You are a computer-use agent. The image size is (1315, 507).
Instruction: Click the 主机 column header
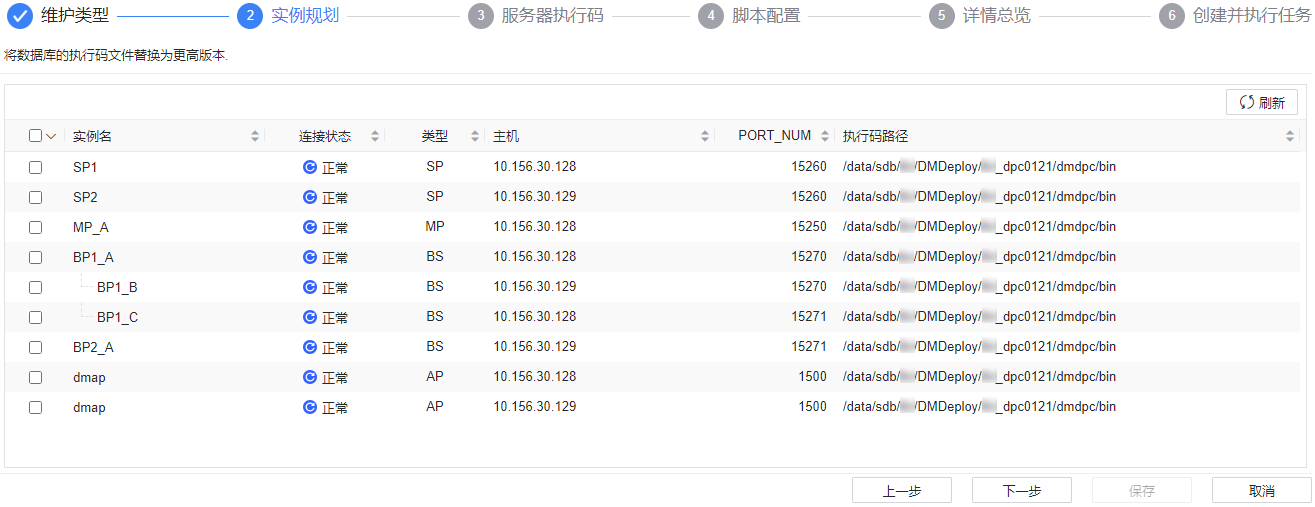(506, 136)
